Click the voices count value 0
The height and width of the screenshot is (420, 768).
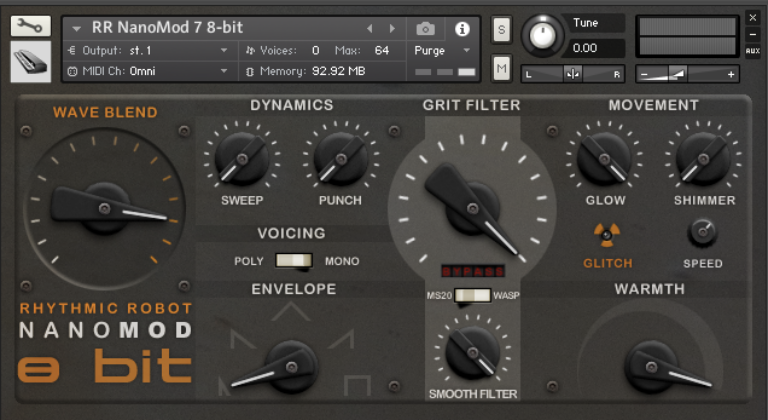pos(316,50)
